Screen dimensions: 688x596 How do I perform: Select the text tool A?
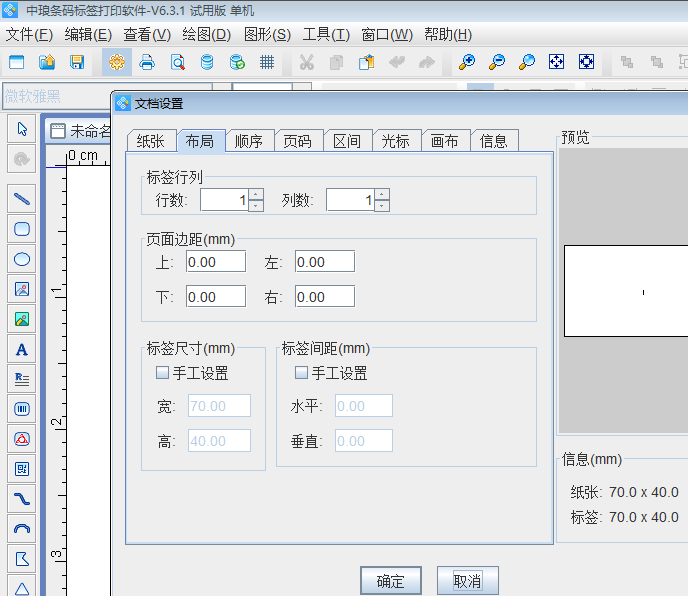(x=21, y=349)
